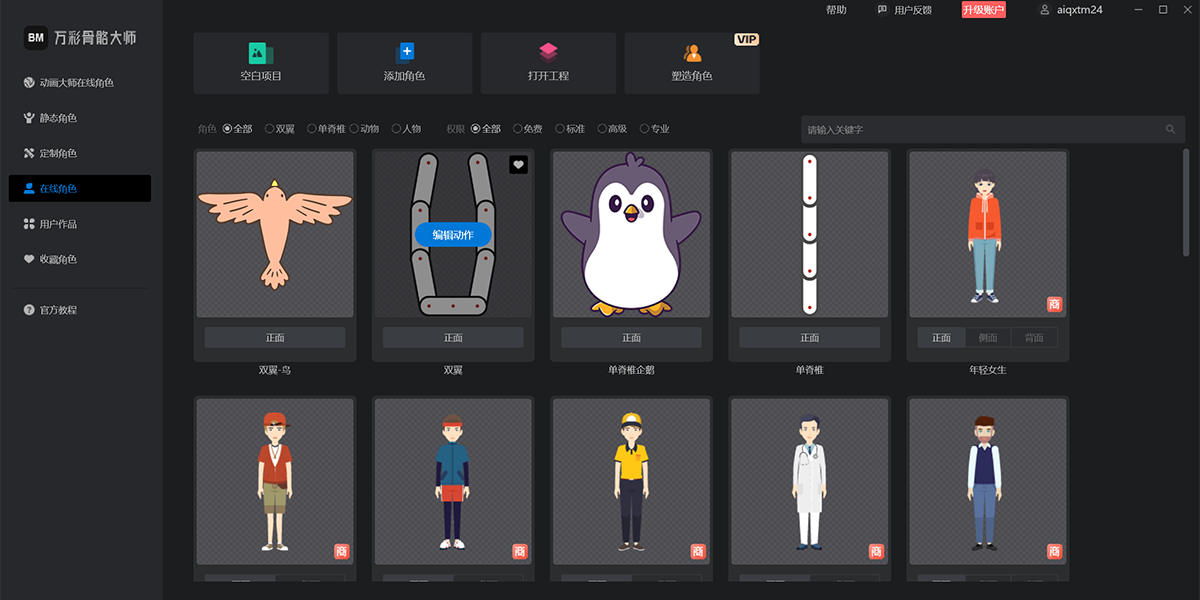The width and height of the screenshot is (1200, 600).
Task: Click the 用户反馈 feedback flag icon
Action: 882,10
